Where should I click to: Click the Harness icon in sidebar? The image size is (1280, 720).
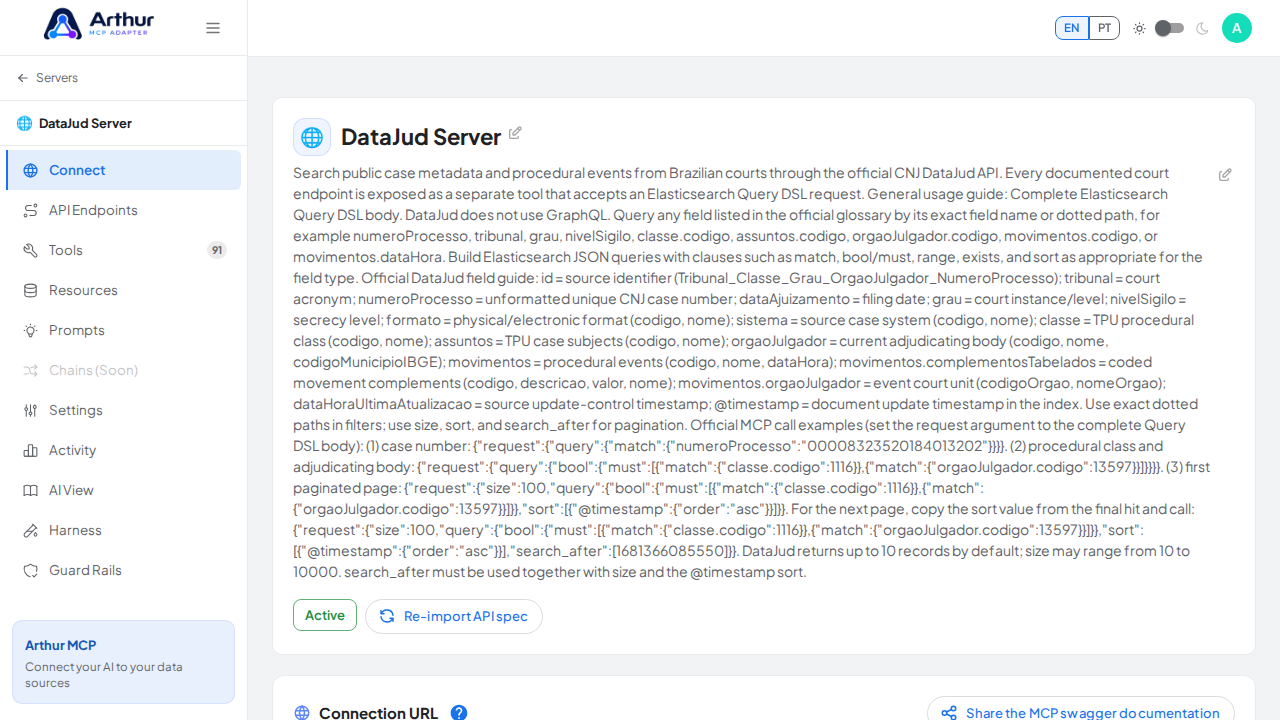click(x=31, y=530)
